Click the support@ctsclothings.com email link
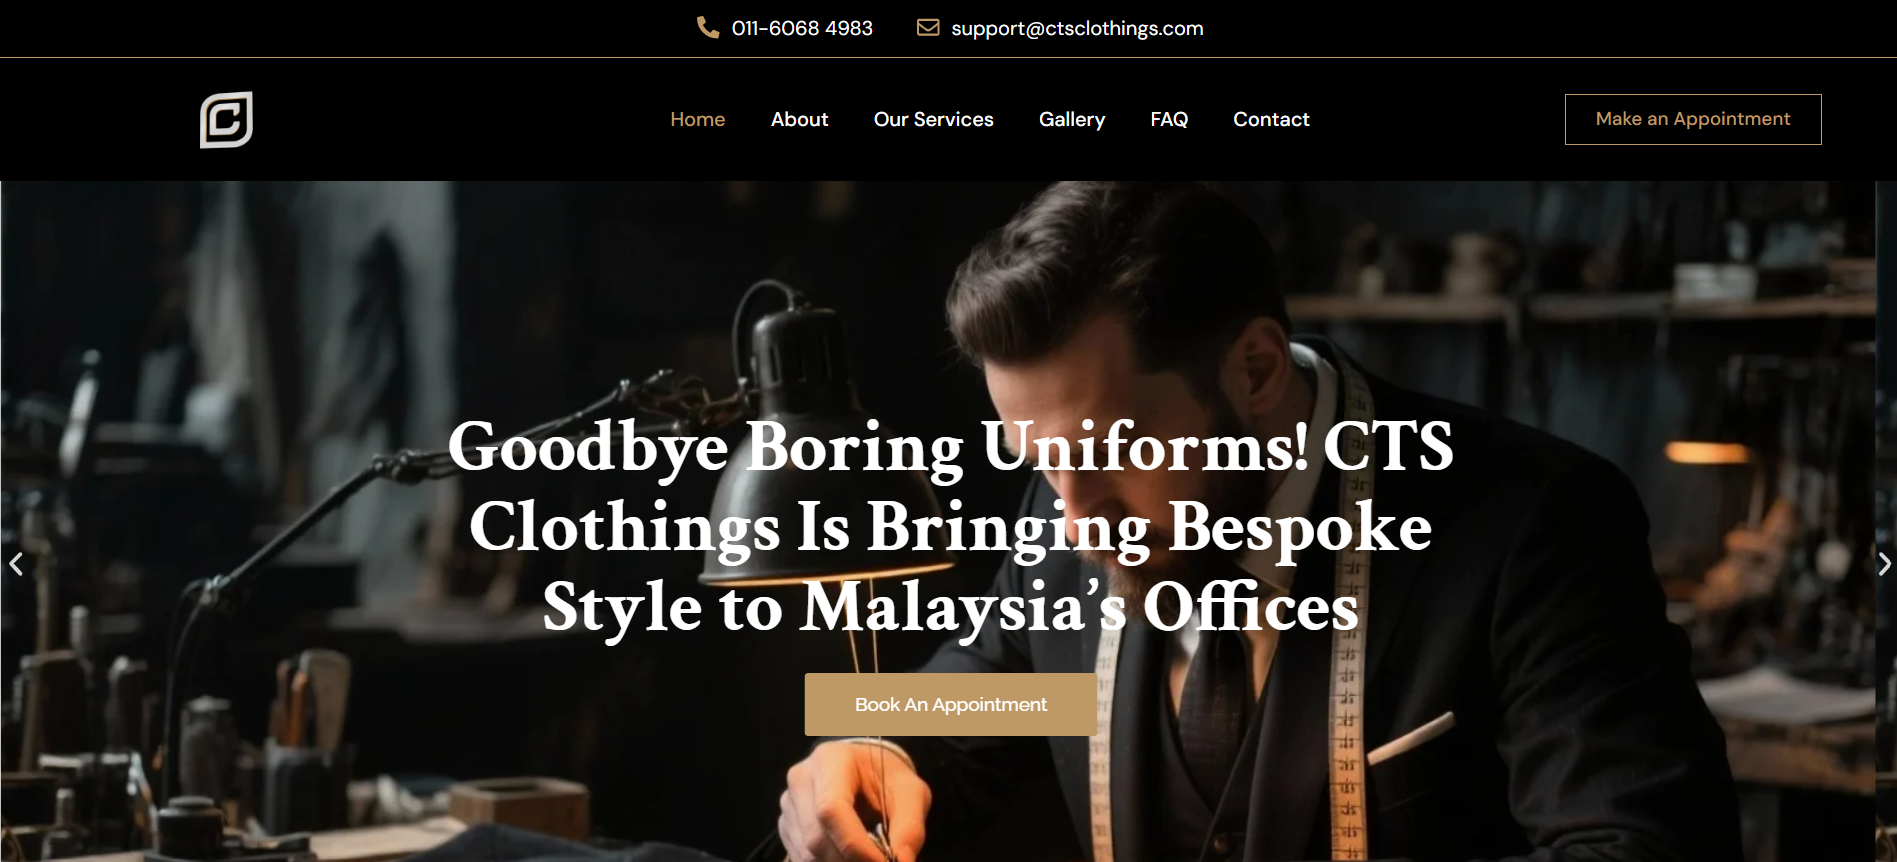The width and height of the screenshot is (1897, 862). pyautogui.click(x=1077, y=28)
